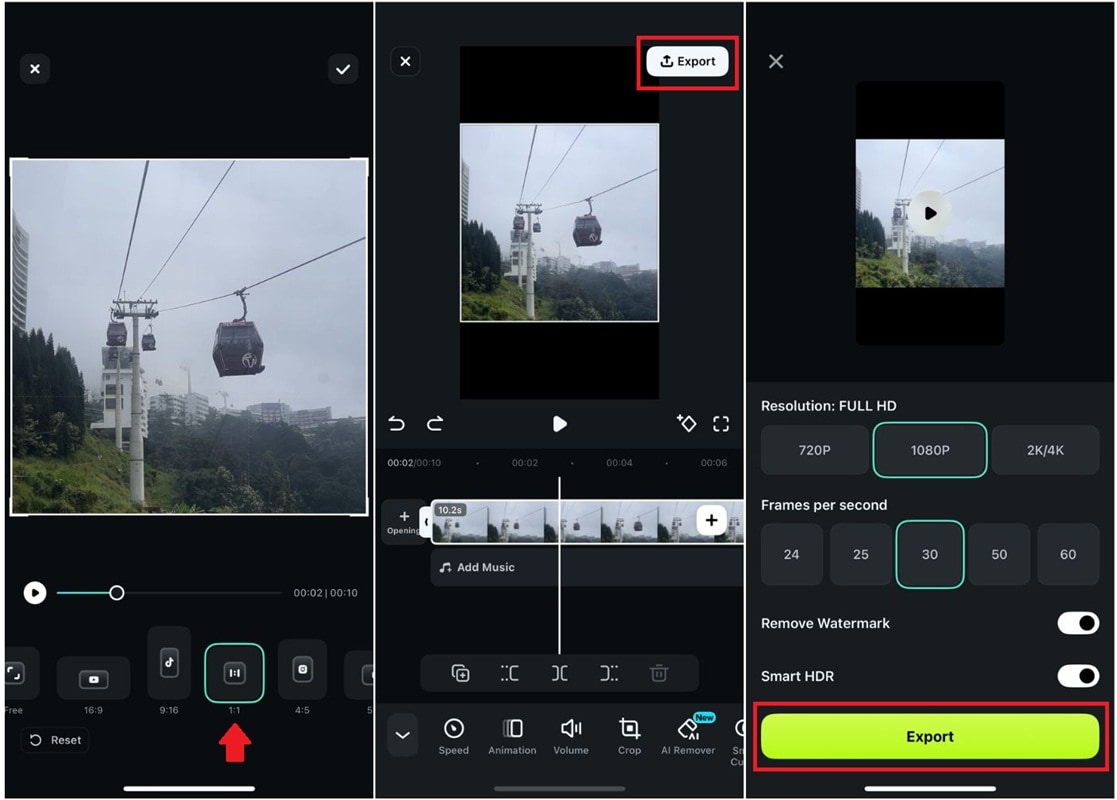Open the AI Remover tool

pos(688,735)
